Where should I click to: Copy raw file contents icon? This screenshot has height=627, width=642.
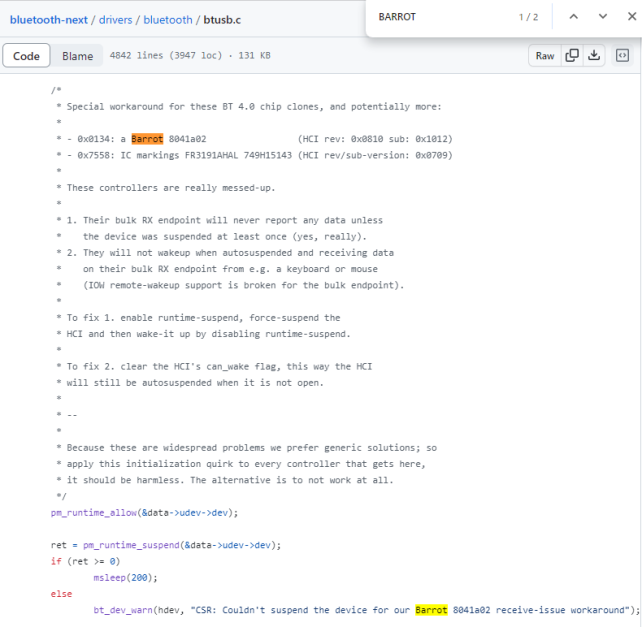pos(572,56)
